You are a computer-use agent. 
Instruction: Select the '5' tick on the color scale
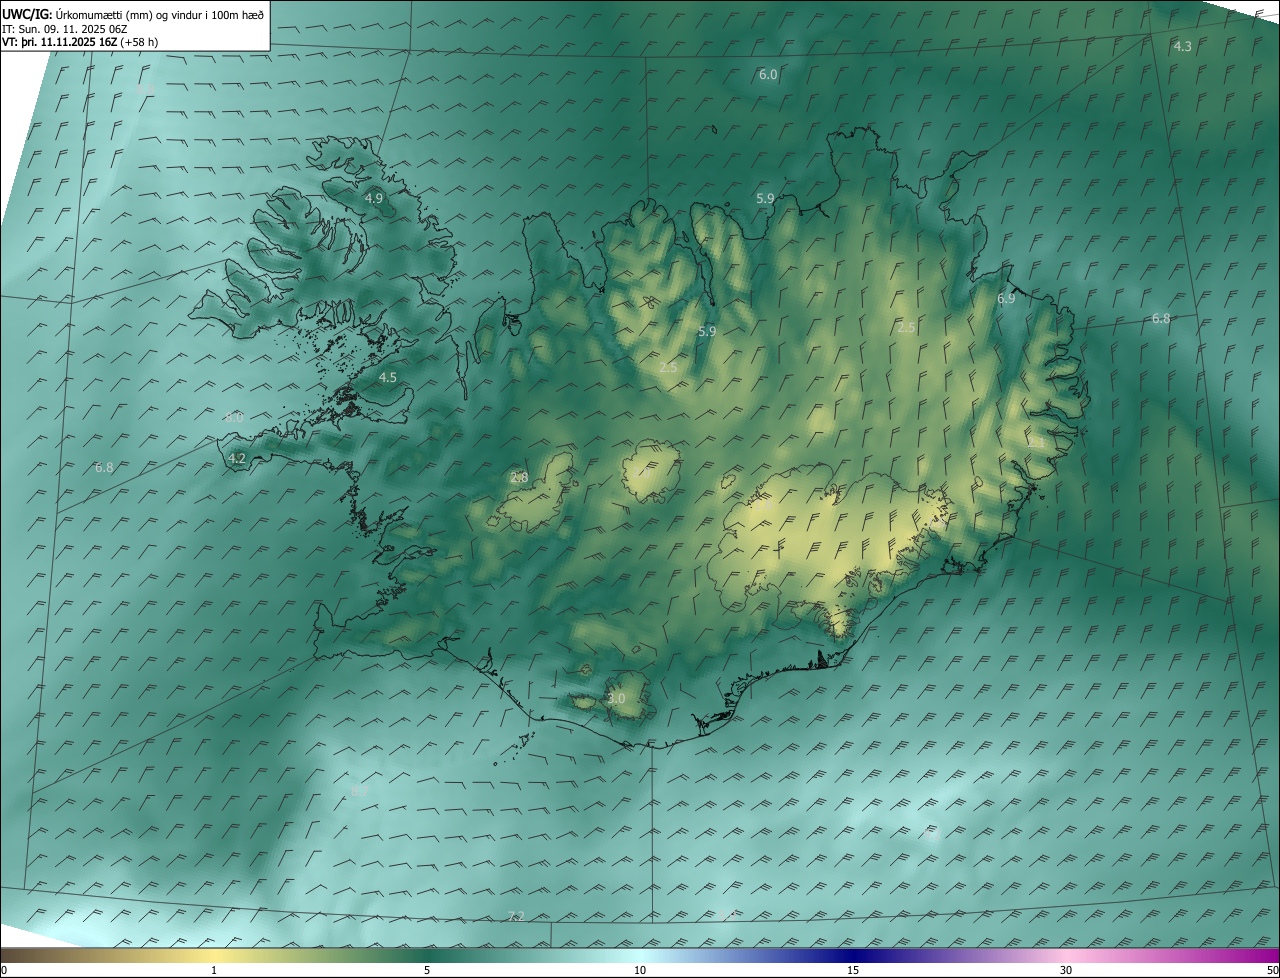[427, 970]
